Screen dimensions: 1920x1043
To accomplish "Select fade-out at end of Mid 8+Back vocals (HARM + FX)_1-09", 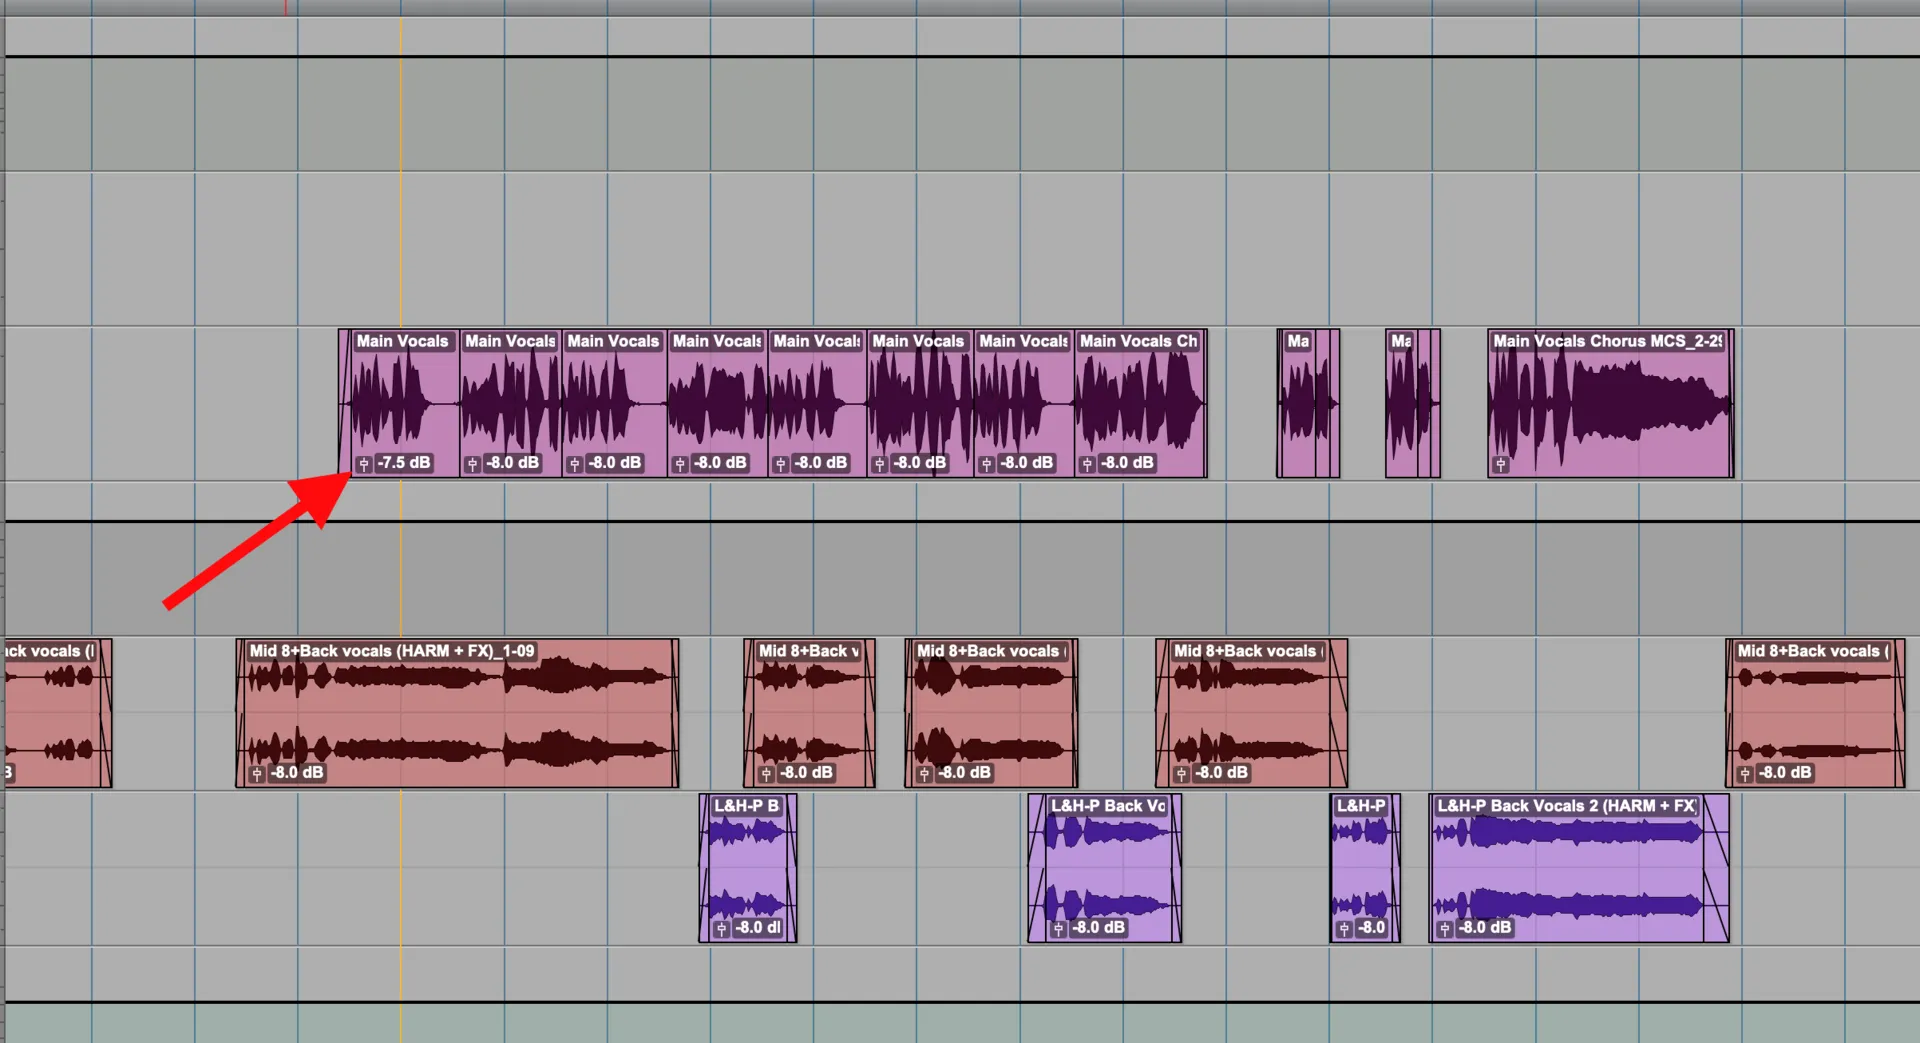I will pyautogui.click(x=675, y=713).
